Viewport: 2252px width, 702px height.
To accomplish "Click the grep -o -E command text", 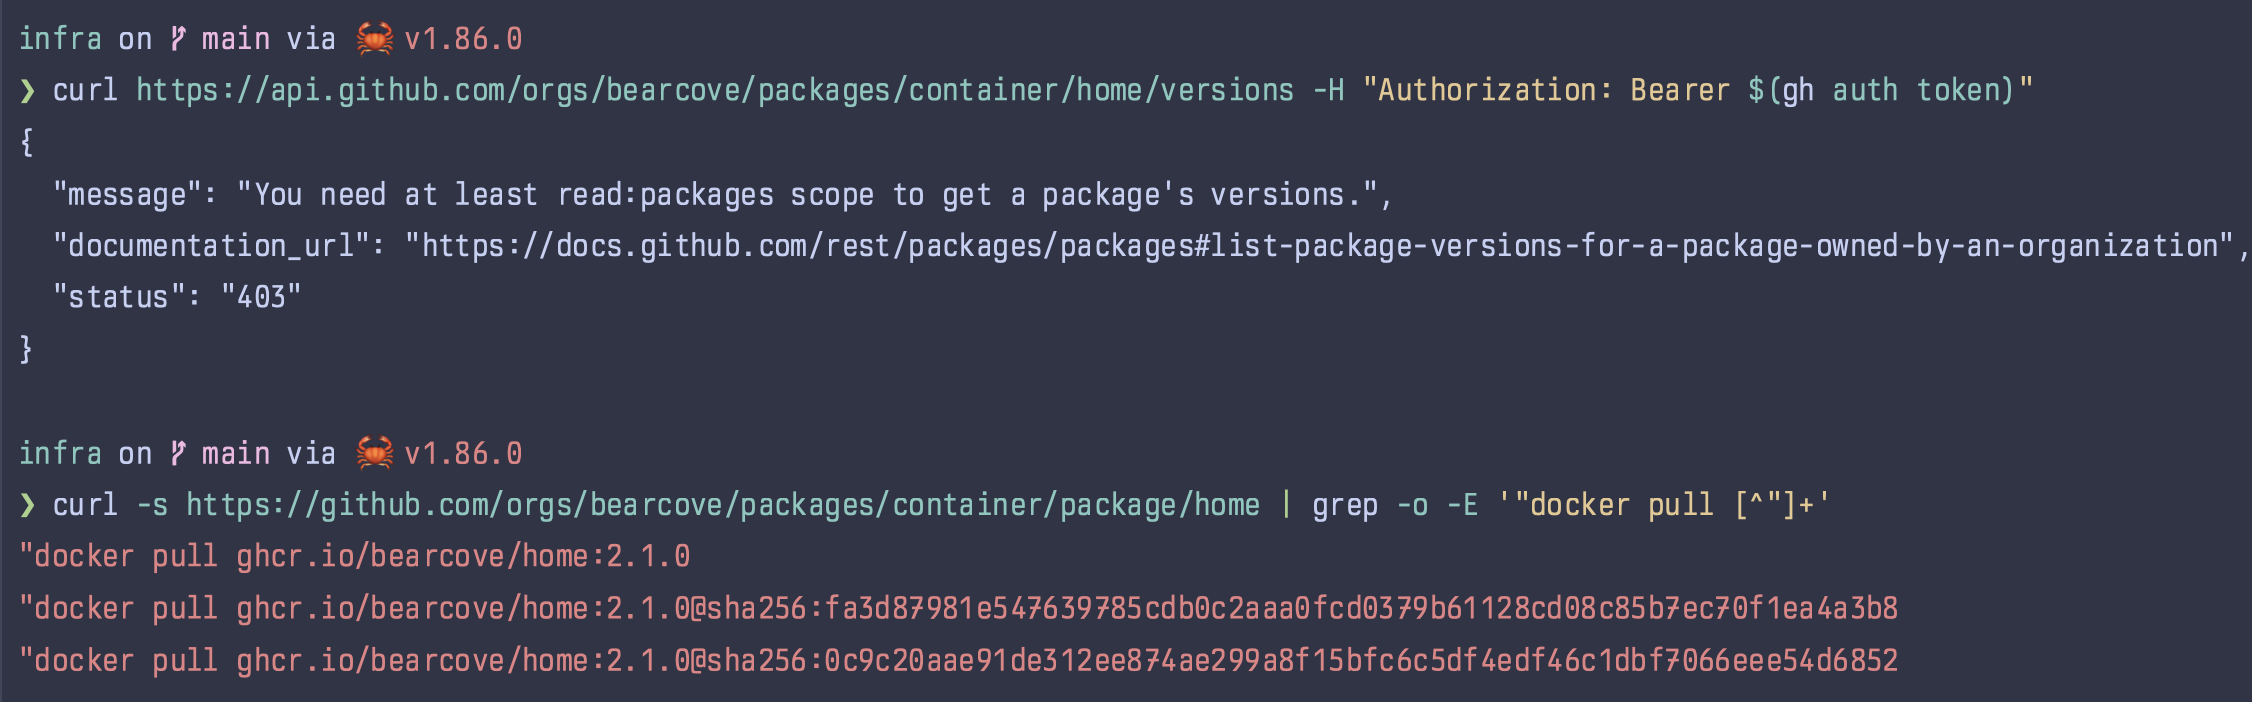I will [1395, 505].
